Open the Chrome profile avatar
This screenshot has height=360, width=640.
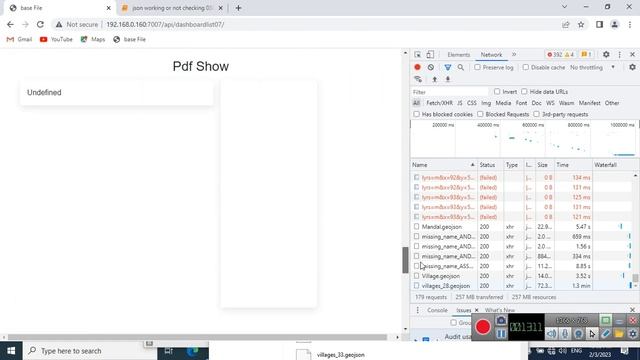pos(615,24)
